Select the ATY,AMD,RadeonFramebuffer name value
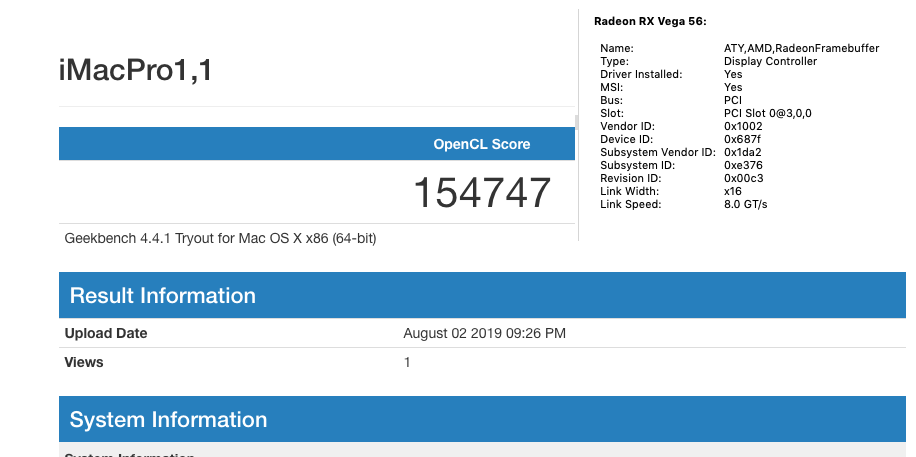The height and width of the screenshot is (457, 916). tap(802, 49)
